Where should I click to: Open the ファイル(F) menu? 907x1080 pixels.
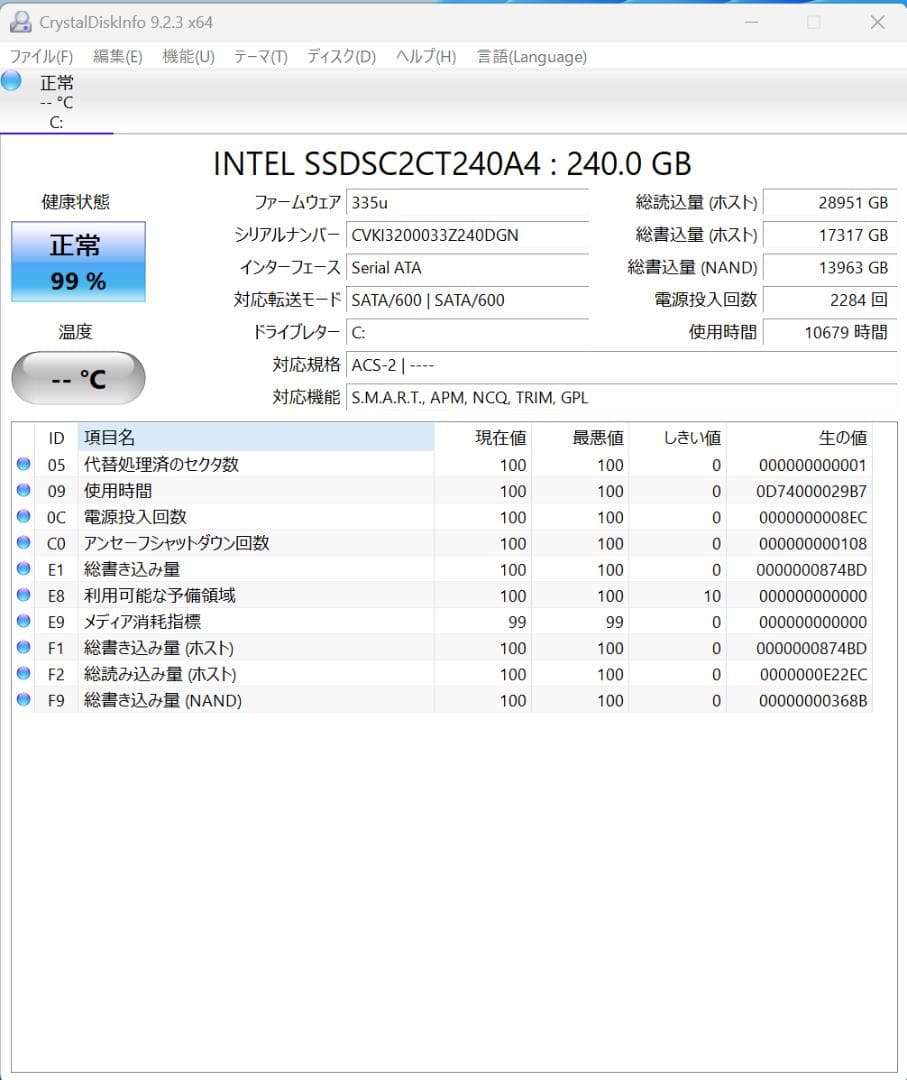point(41,57)
